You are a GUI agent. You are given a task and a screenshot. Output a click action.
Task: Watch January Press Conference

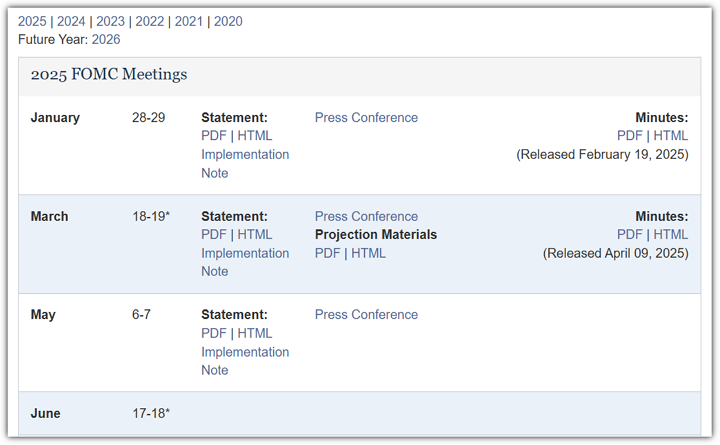366,118
